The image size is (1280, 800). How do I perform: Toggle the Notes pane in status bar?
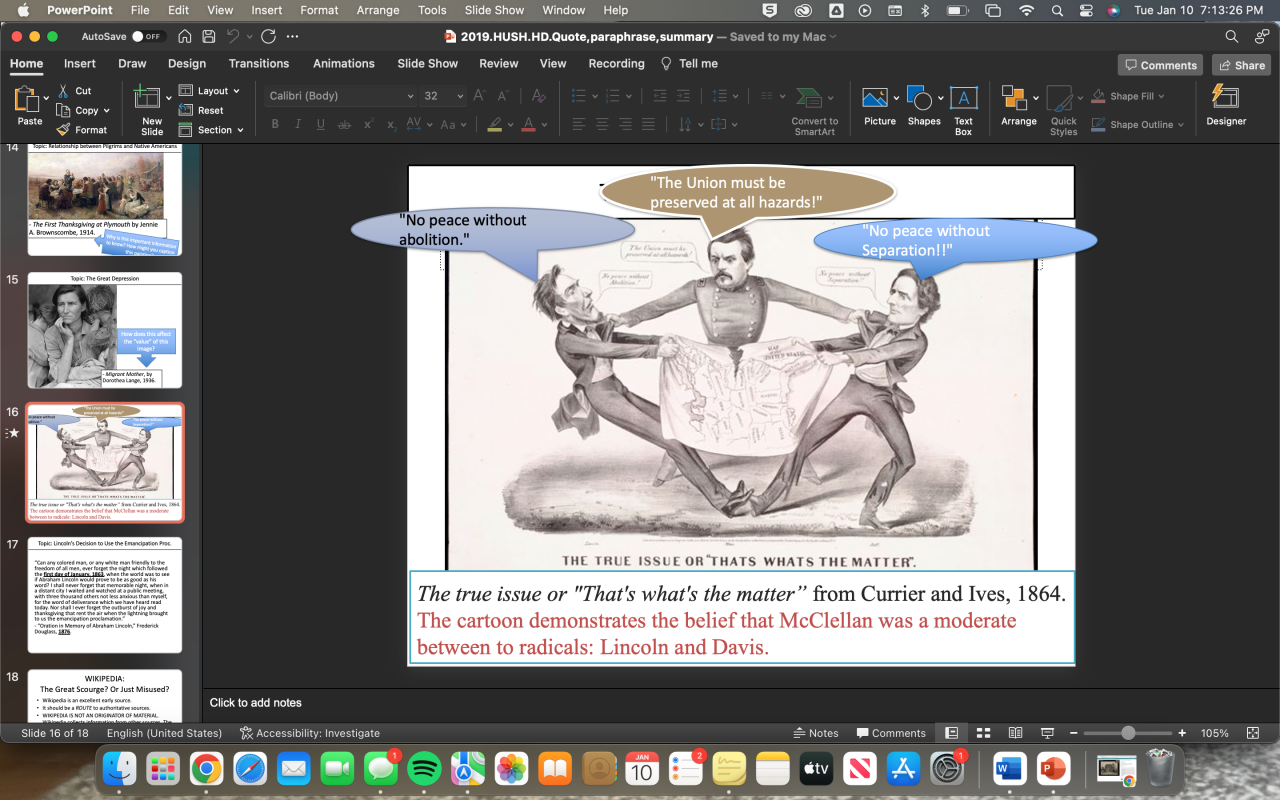[x=815, y=733]
